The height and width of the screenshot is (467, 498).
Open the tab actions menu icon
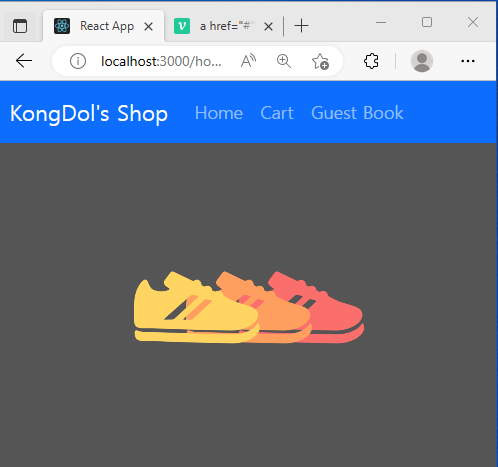(20, 26)
